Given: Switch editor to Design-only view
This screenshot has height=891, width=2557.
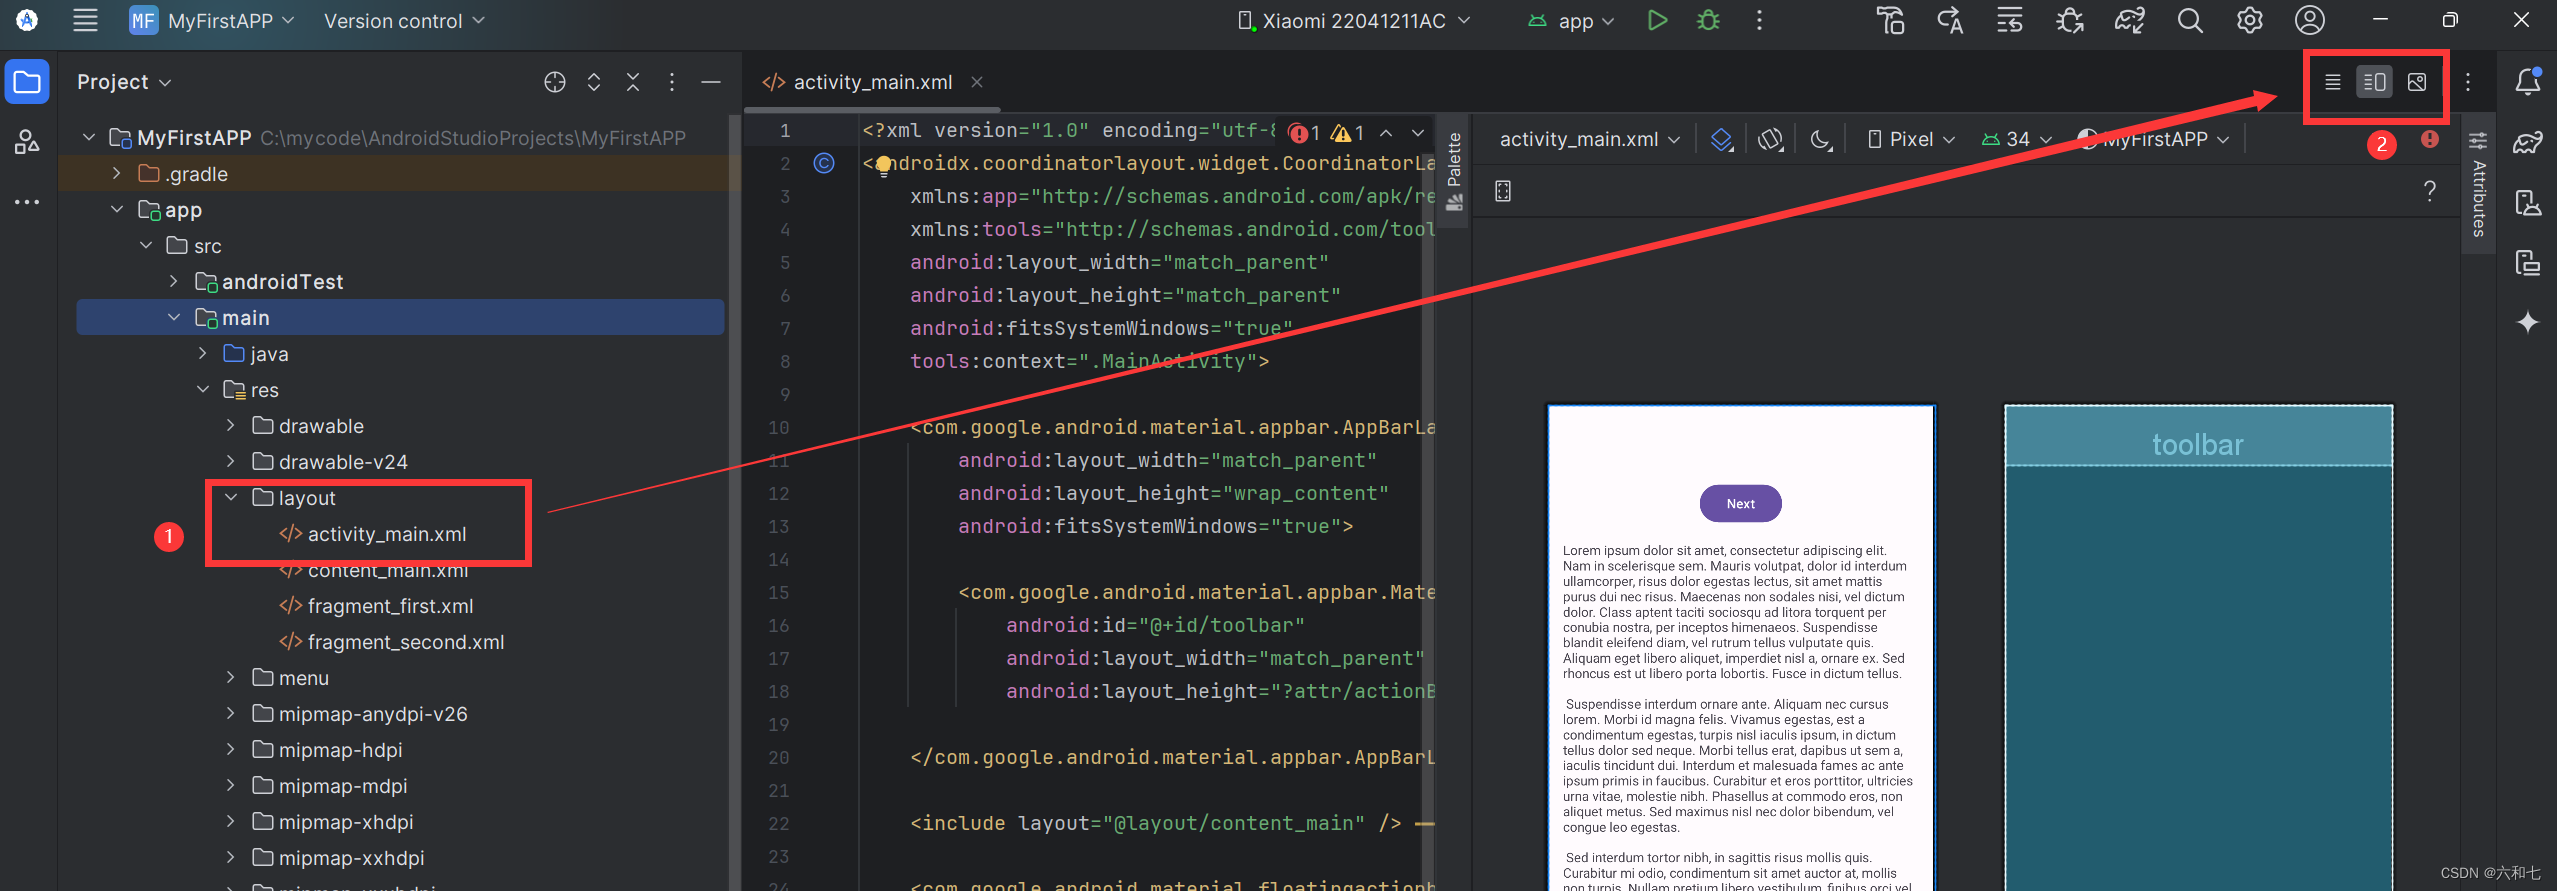Looking at the screenshot, I should tap(2417, 82).
